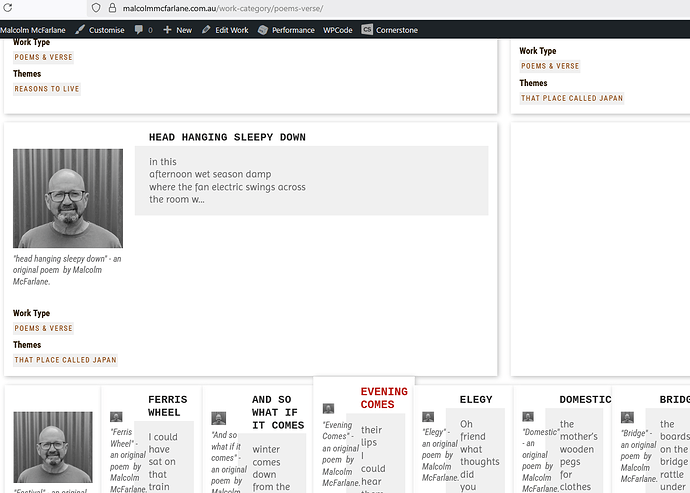Screen dimensions: 690x493
Task: Open the WPCode menu
Action: tap(337, 30)
